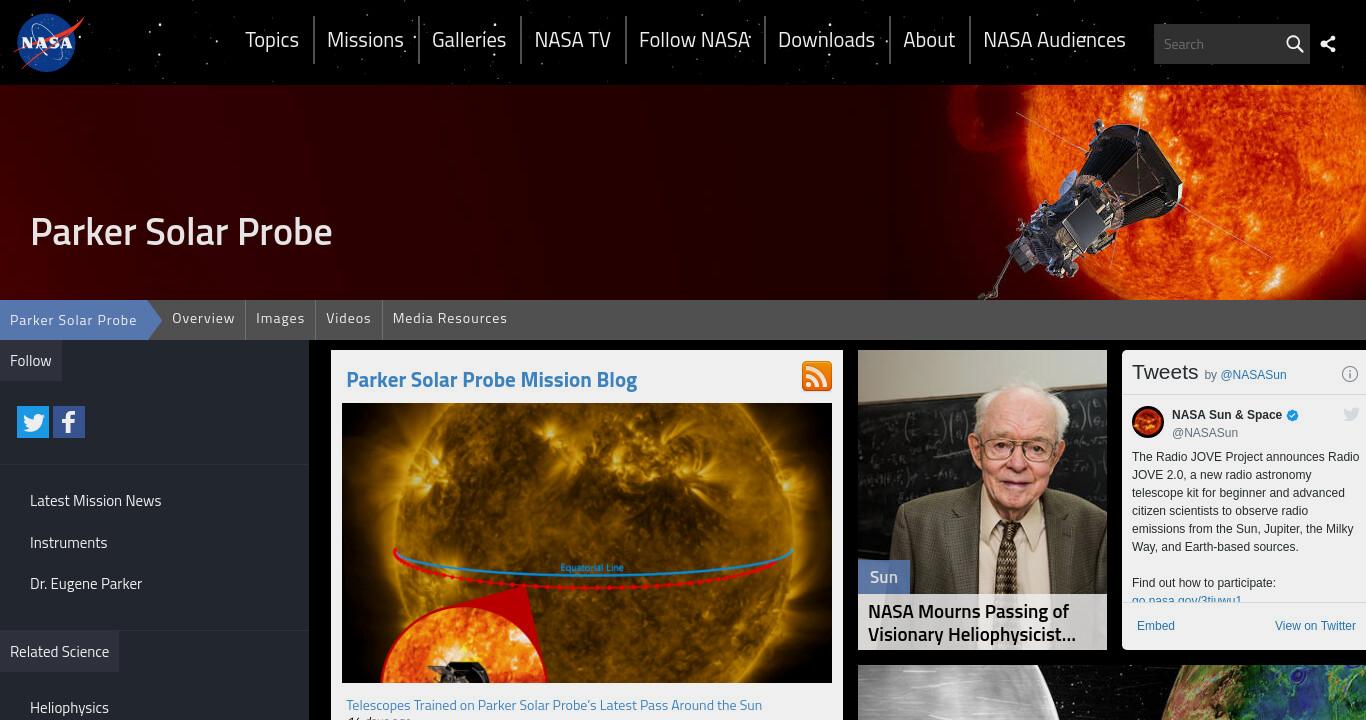Image resolution: width=1366 pixels, height=720 pixels.
Task: Click the Mission Blog RSS feed icon
Action: pos(817,376)
